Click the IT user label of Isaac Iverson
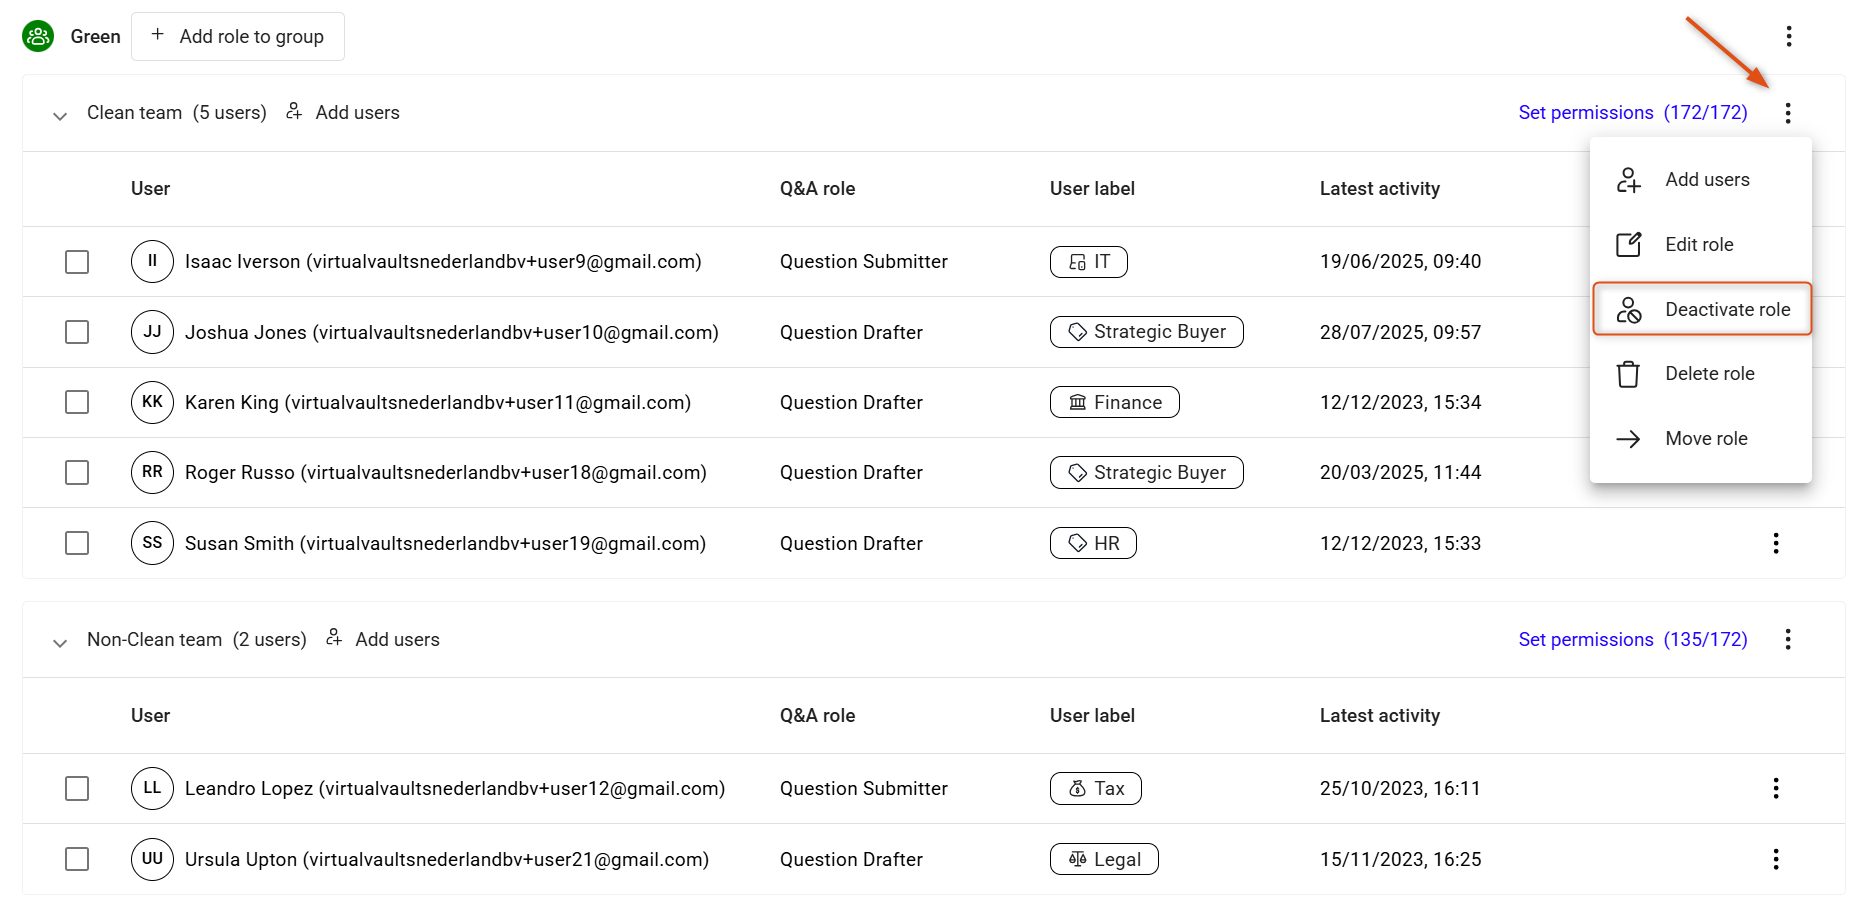Image resolution: width=1852 pixels, height=907 pixels. [1088, 262]
